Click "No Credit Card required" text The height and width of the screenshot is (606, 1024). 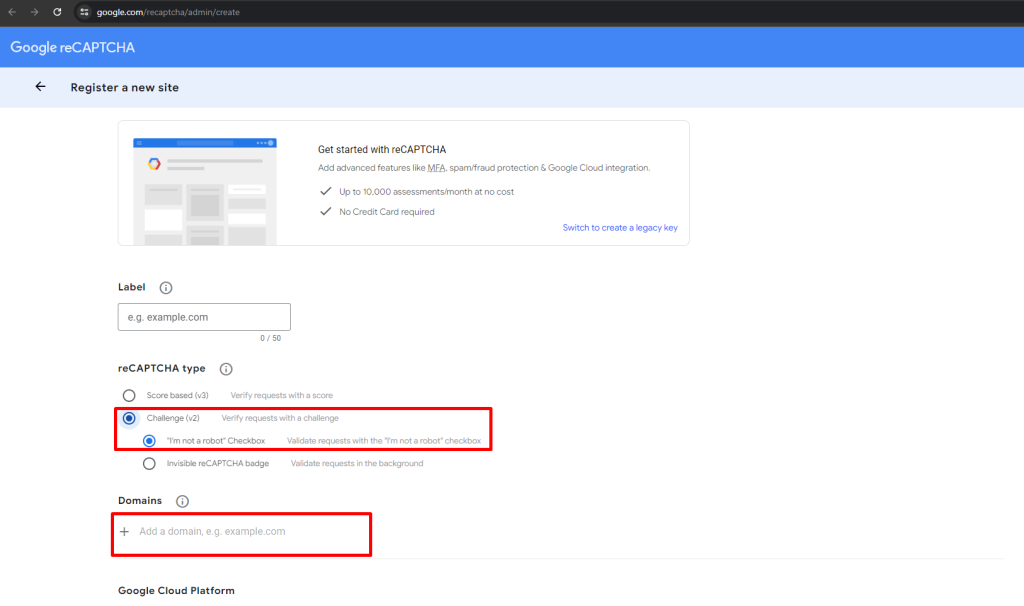point(387,212)
